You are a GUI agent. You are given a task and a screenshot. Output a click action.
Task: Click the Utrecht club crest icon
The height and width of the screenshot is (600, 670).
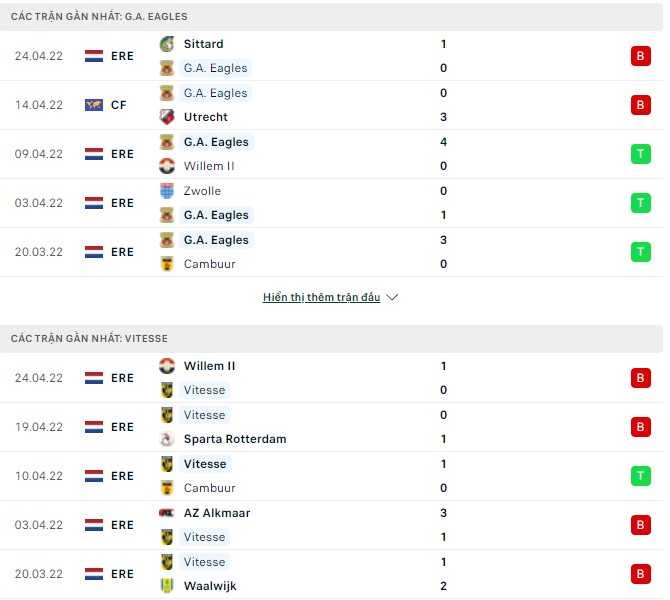(167, 117)
